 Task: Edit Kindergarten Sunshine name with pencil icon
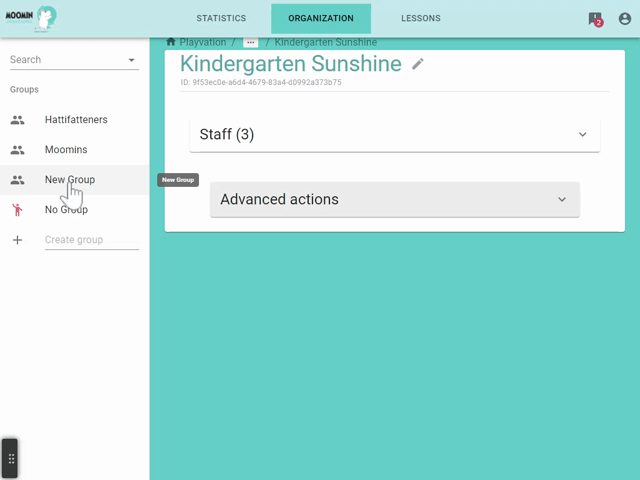click(418, 64)
